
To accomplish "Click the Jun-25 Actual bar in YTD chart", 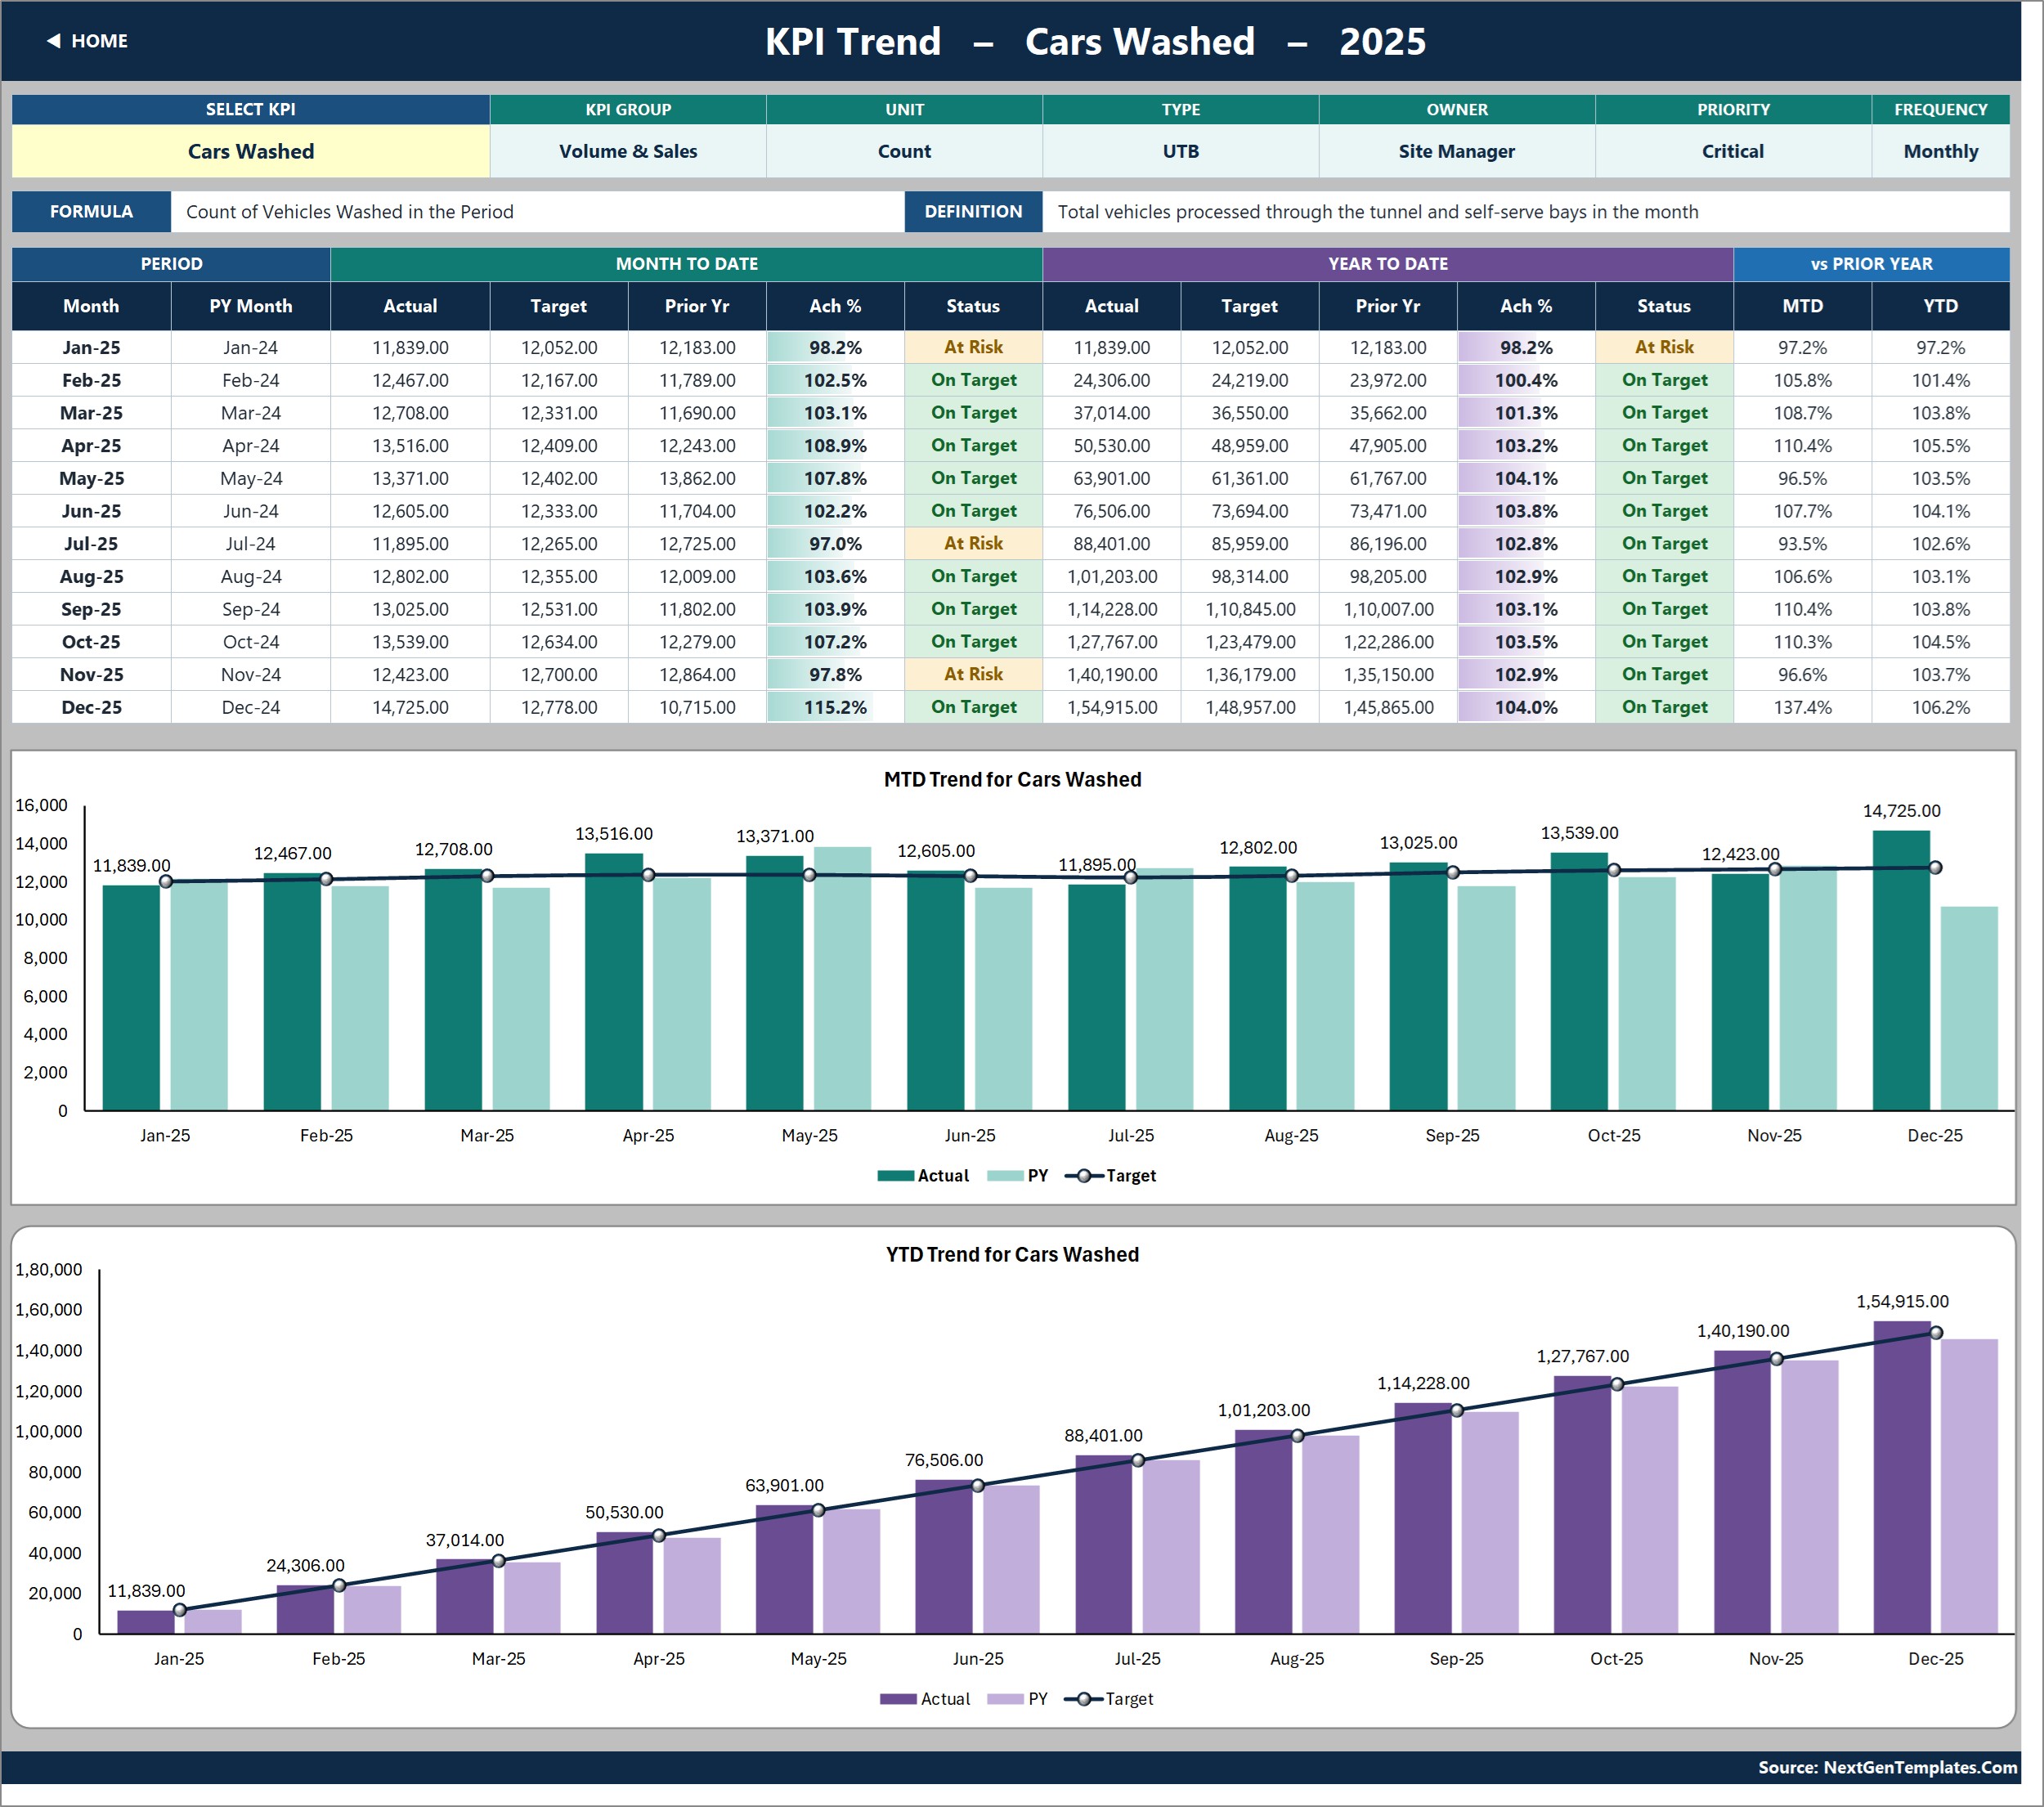I will (943, 1556).
